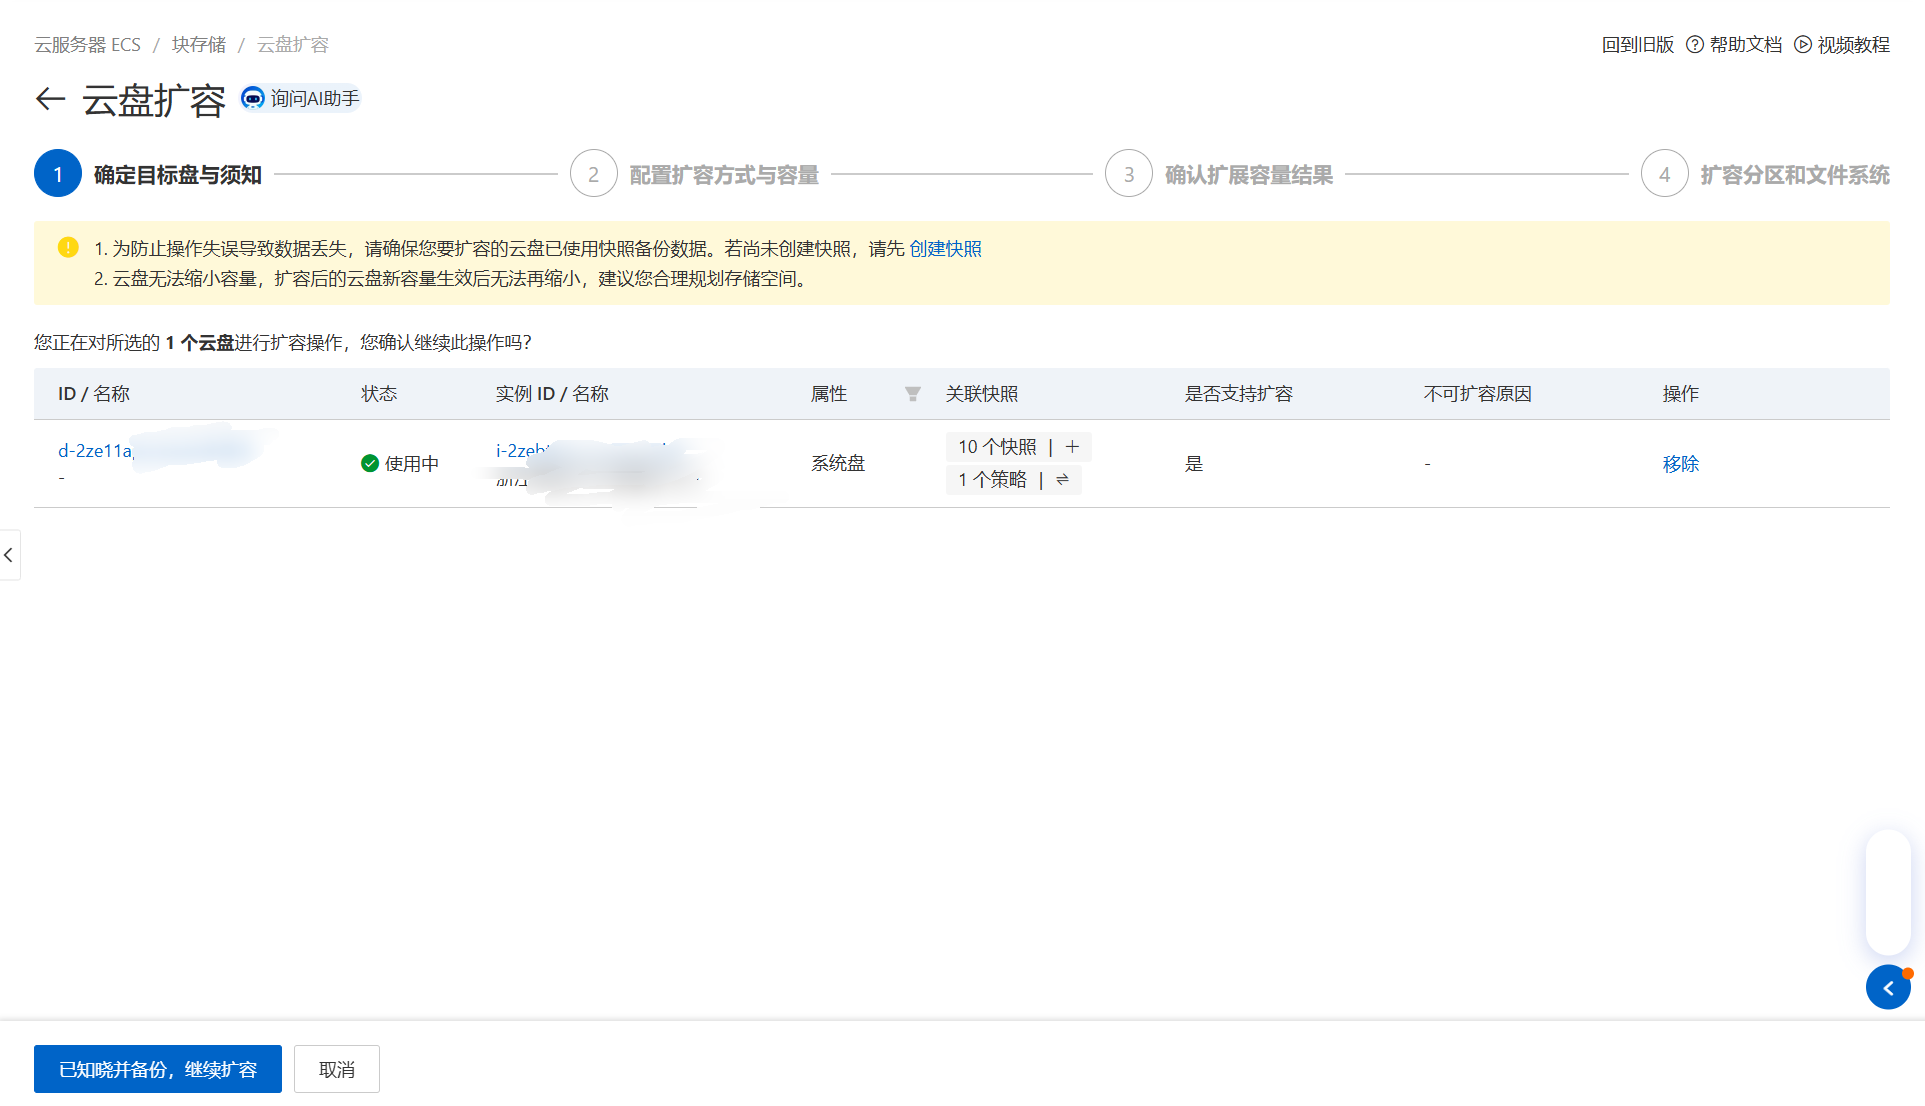Click the back arrow beside 云盘扩容
This screenshot has width=1925, height=1106.
tap(50, 99)
